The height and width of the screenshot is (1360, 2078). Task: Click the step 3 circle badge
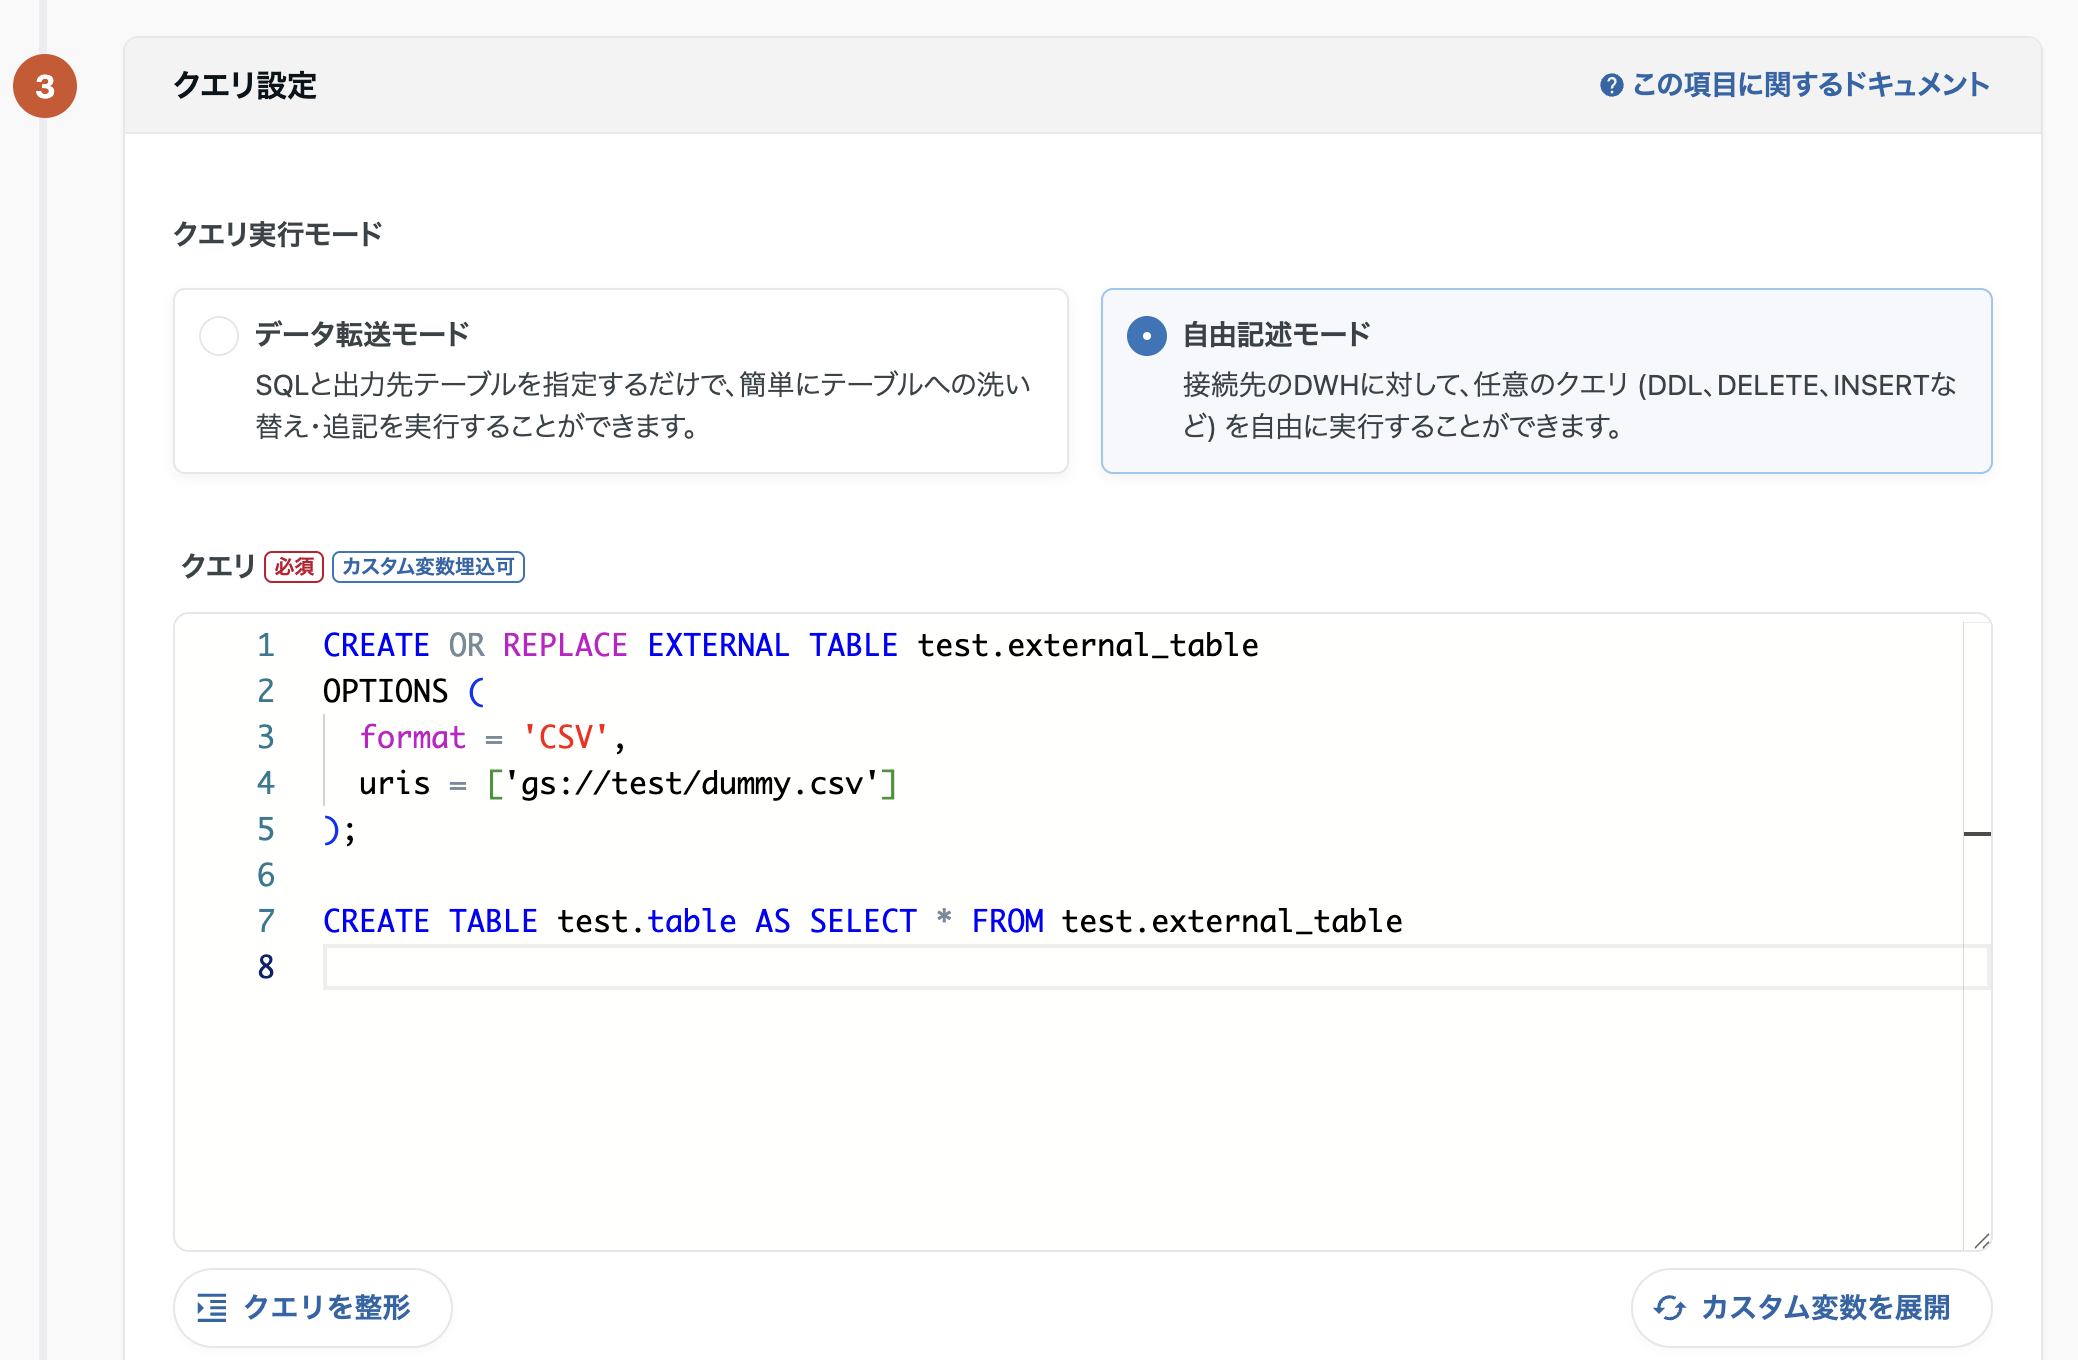pyautogui.click(x=45, y=86)
